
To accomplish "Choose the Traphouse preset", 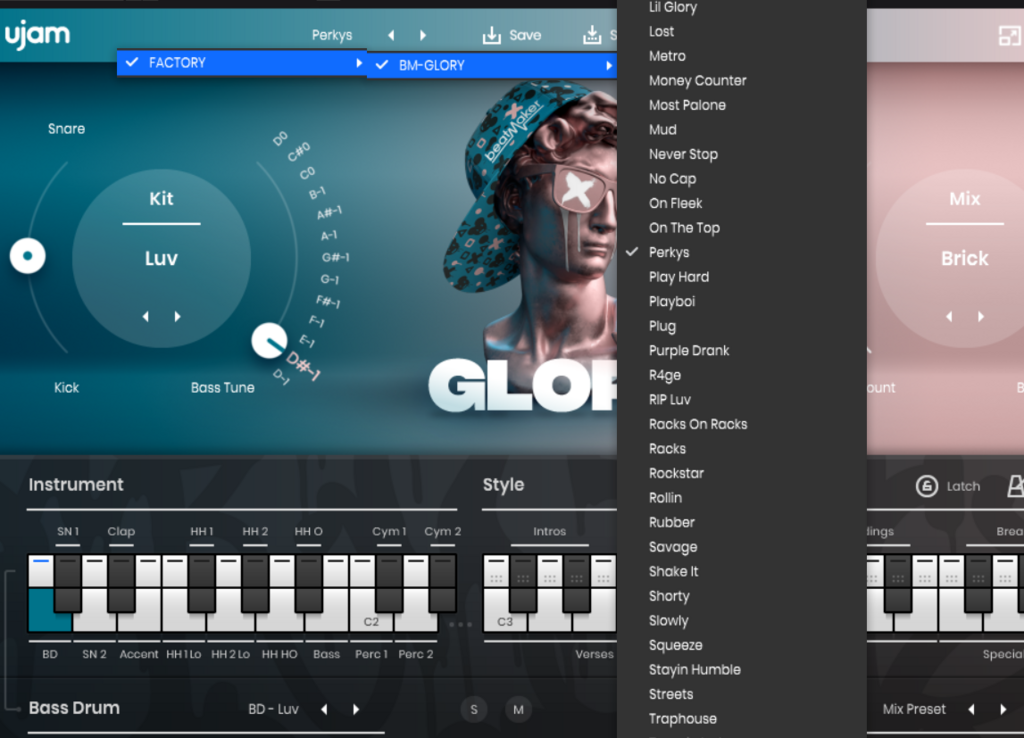I will pyautogui.click(x=742, y=719).
